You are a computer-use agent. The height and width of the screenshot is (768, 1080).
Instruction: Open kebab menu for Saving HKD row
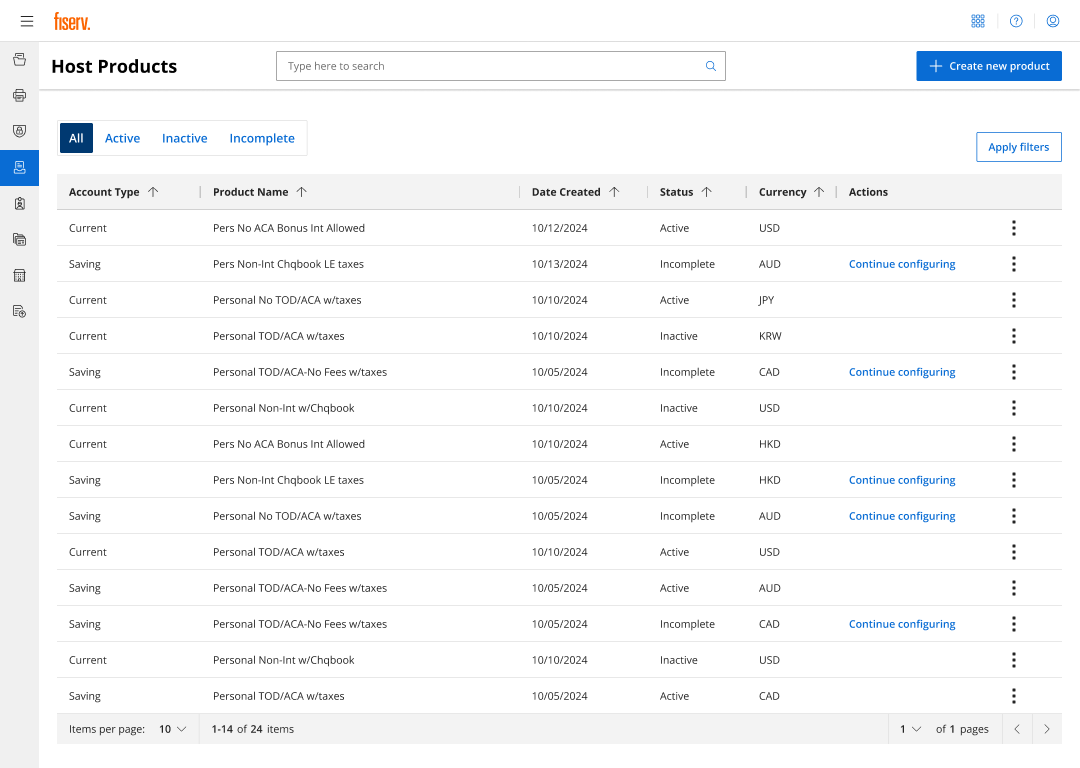click(1013, 480)
